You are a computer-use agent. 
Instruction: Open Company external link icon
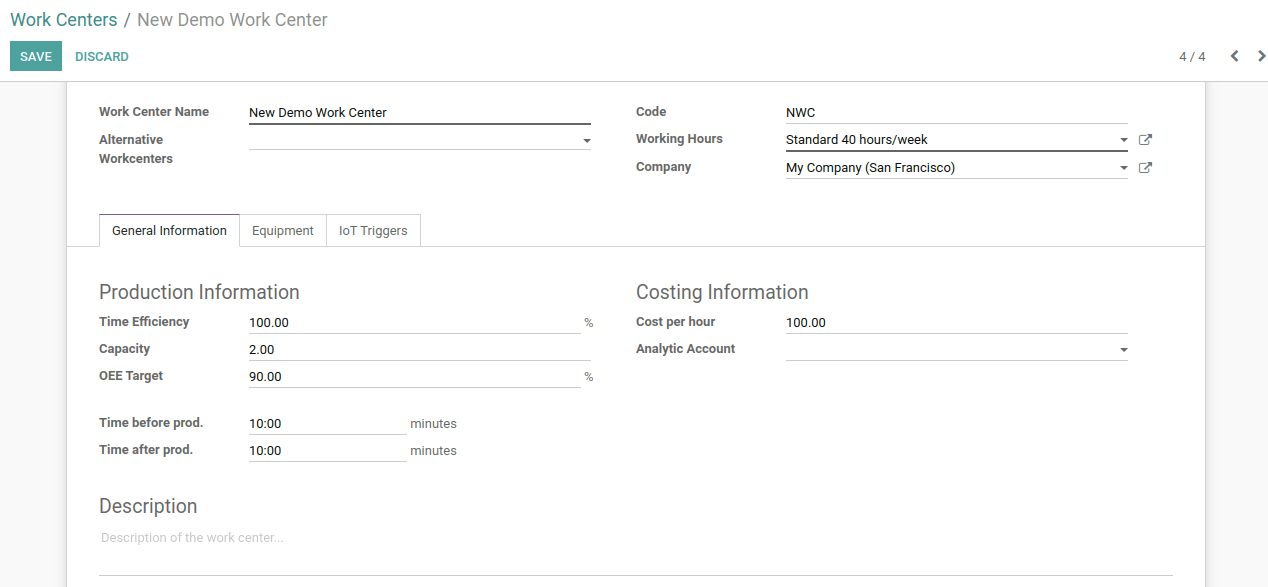1145,168
